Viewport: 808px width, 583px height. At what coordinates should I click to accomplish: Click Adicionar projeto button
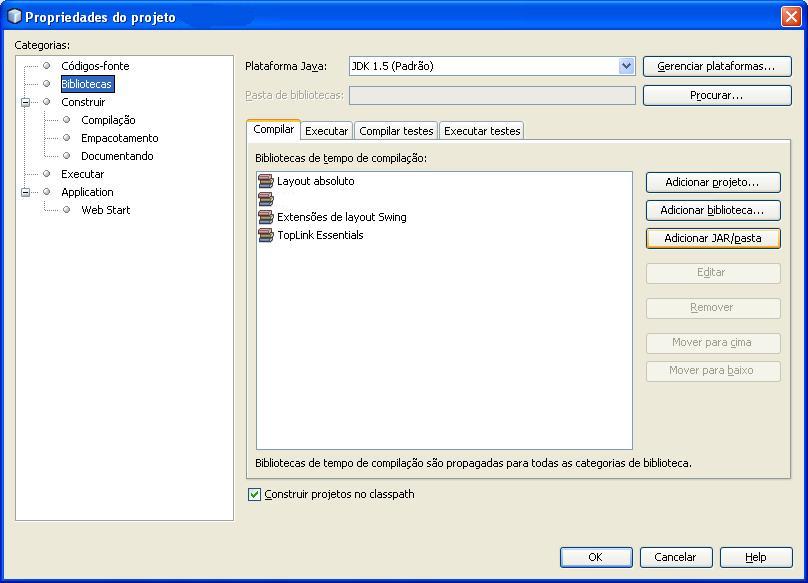[x=713, y=182]
